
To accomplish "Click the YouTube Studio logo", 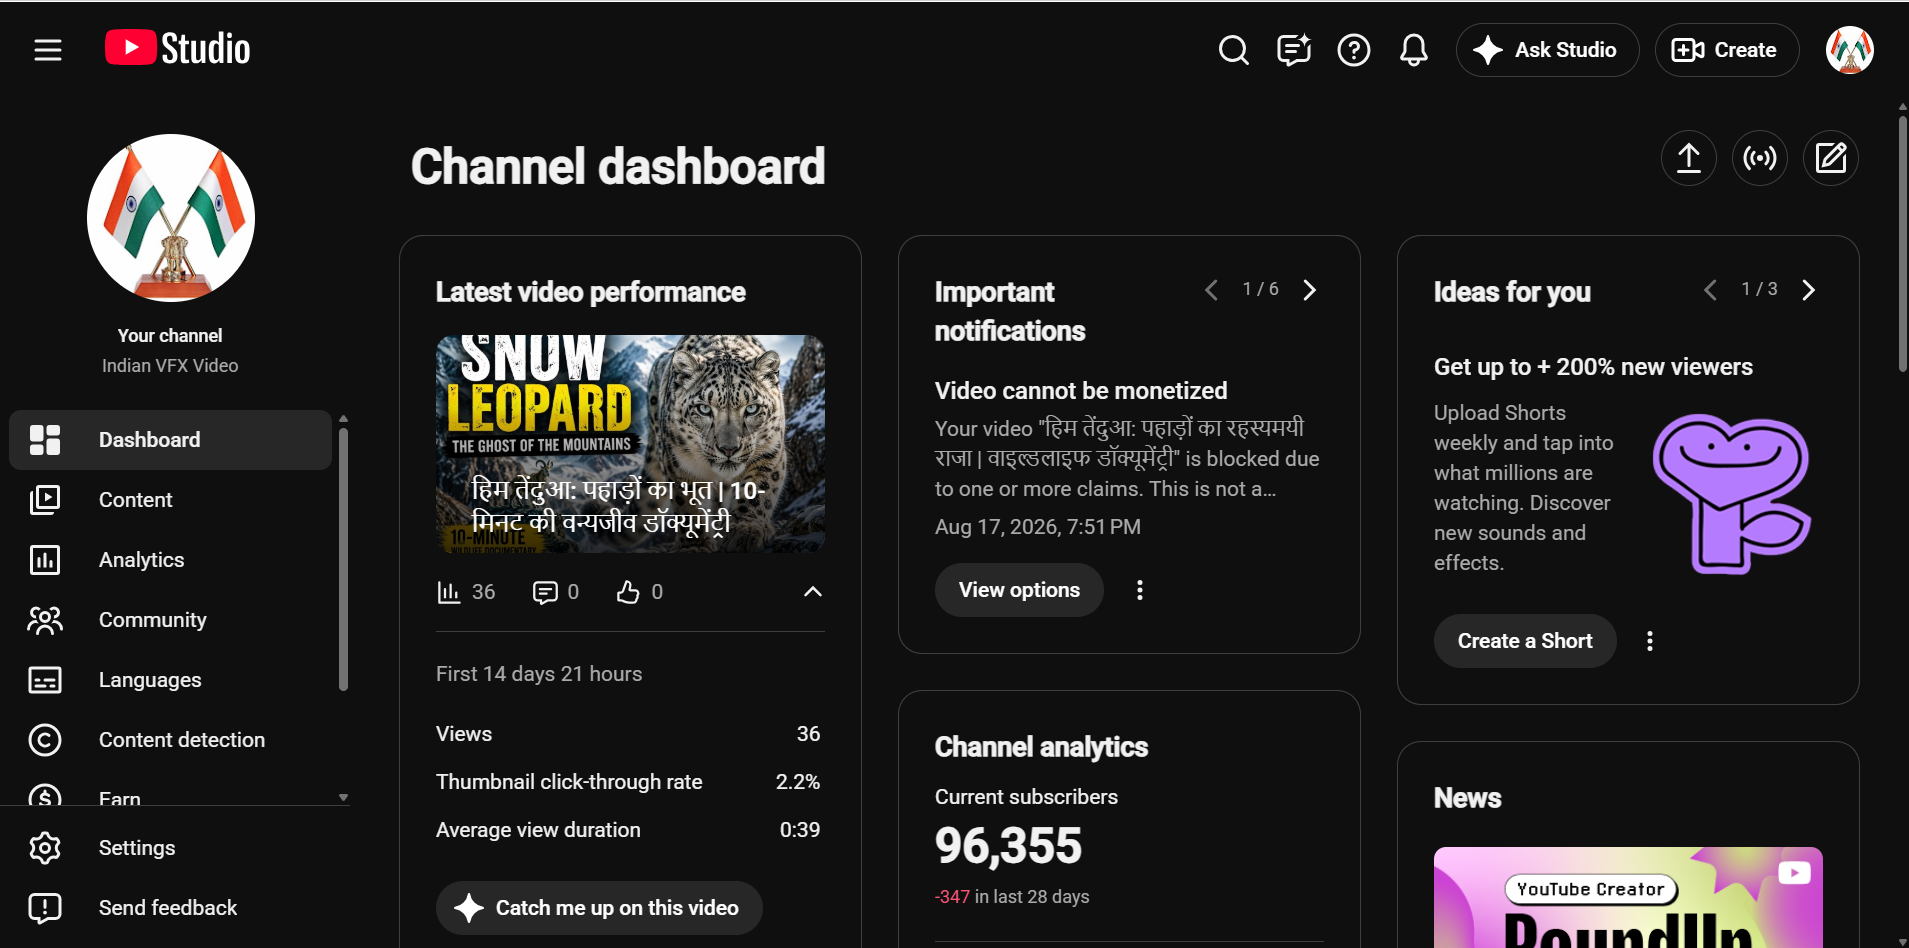I will click(178, 49).
